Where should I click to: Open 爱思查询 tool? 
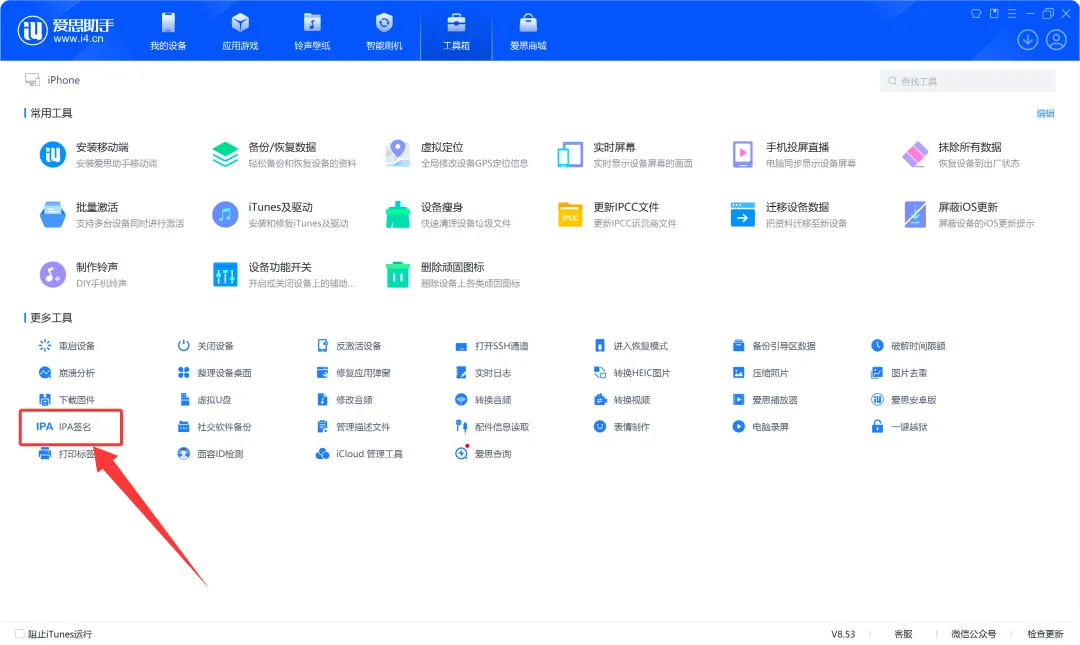tap(483, 453)
